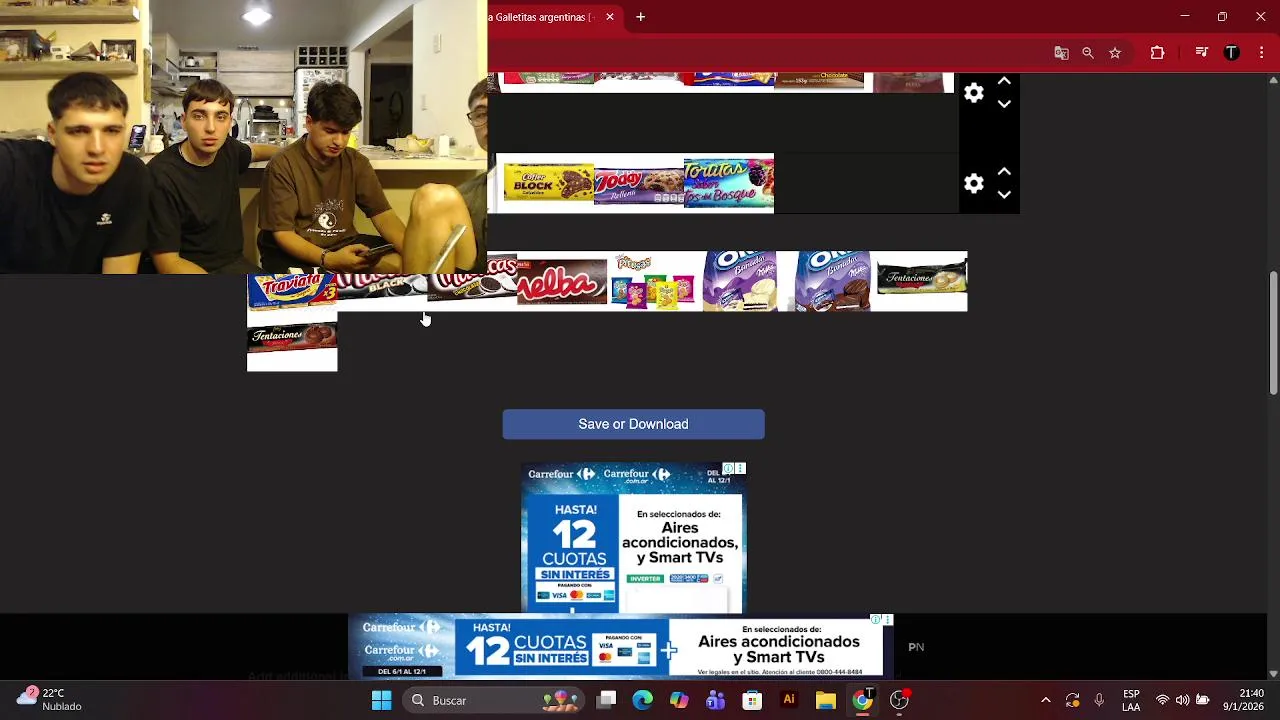Open the Chrome profile avatar T
The image size is (1280, 720).
1232,53
